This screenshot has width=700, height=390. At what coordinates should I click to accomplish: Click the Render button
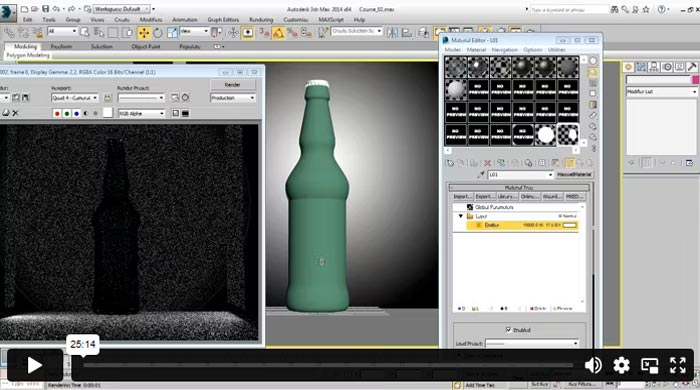coord(233,84)
